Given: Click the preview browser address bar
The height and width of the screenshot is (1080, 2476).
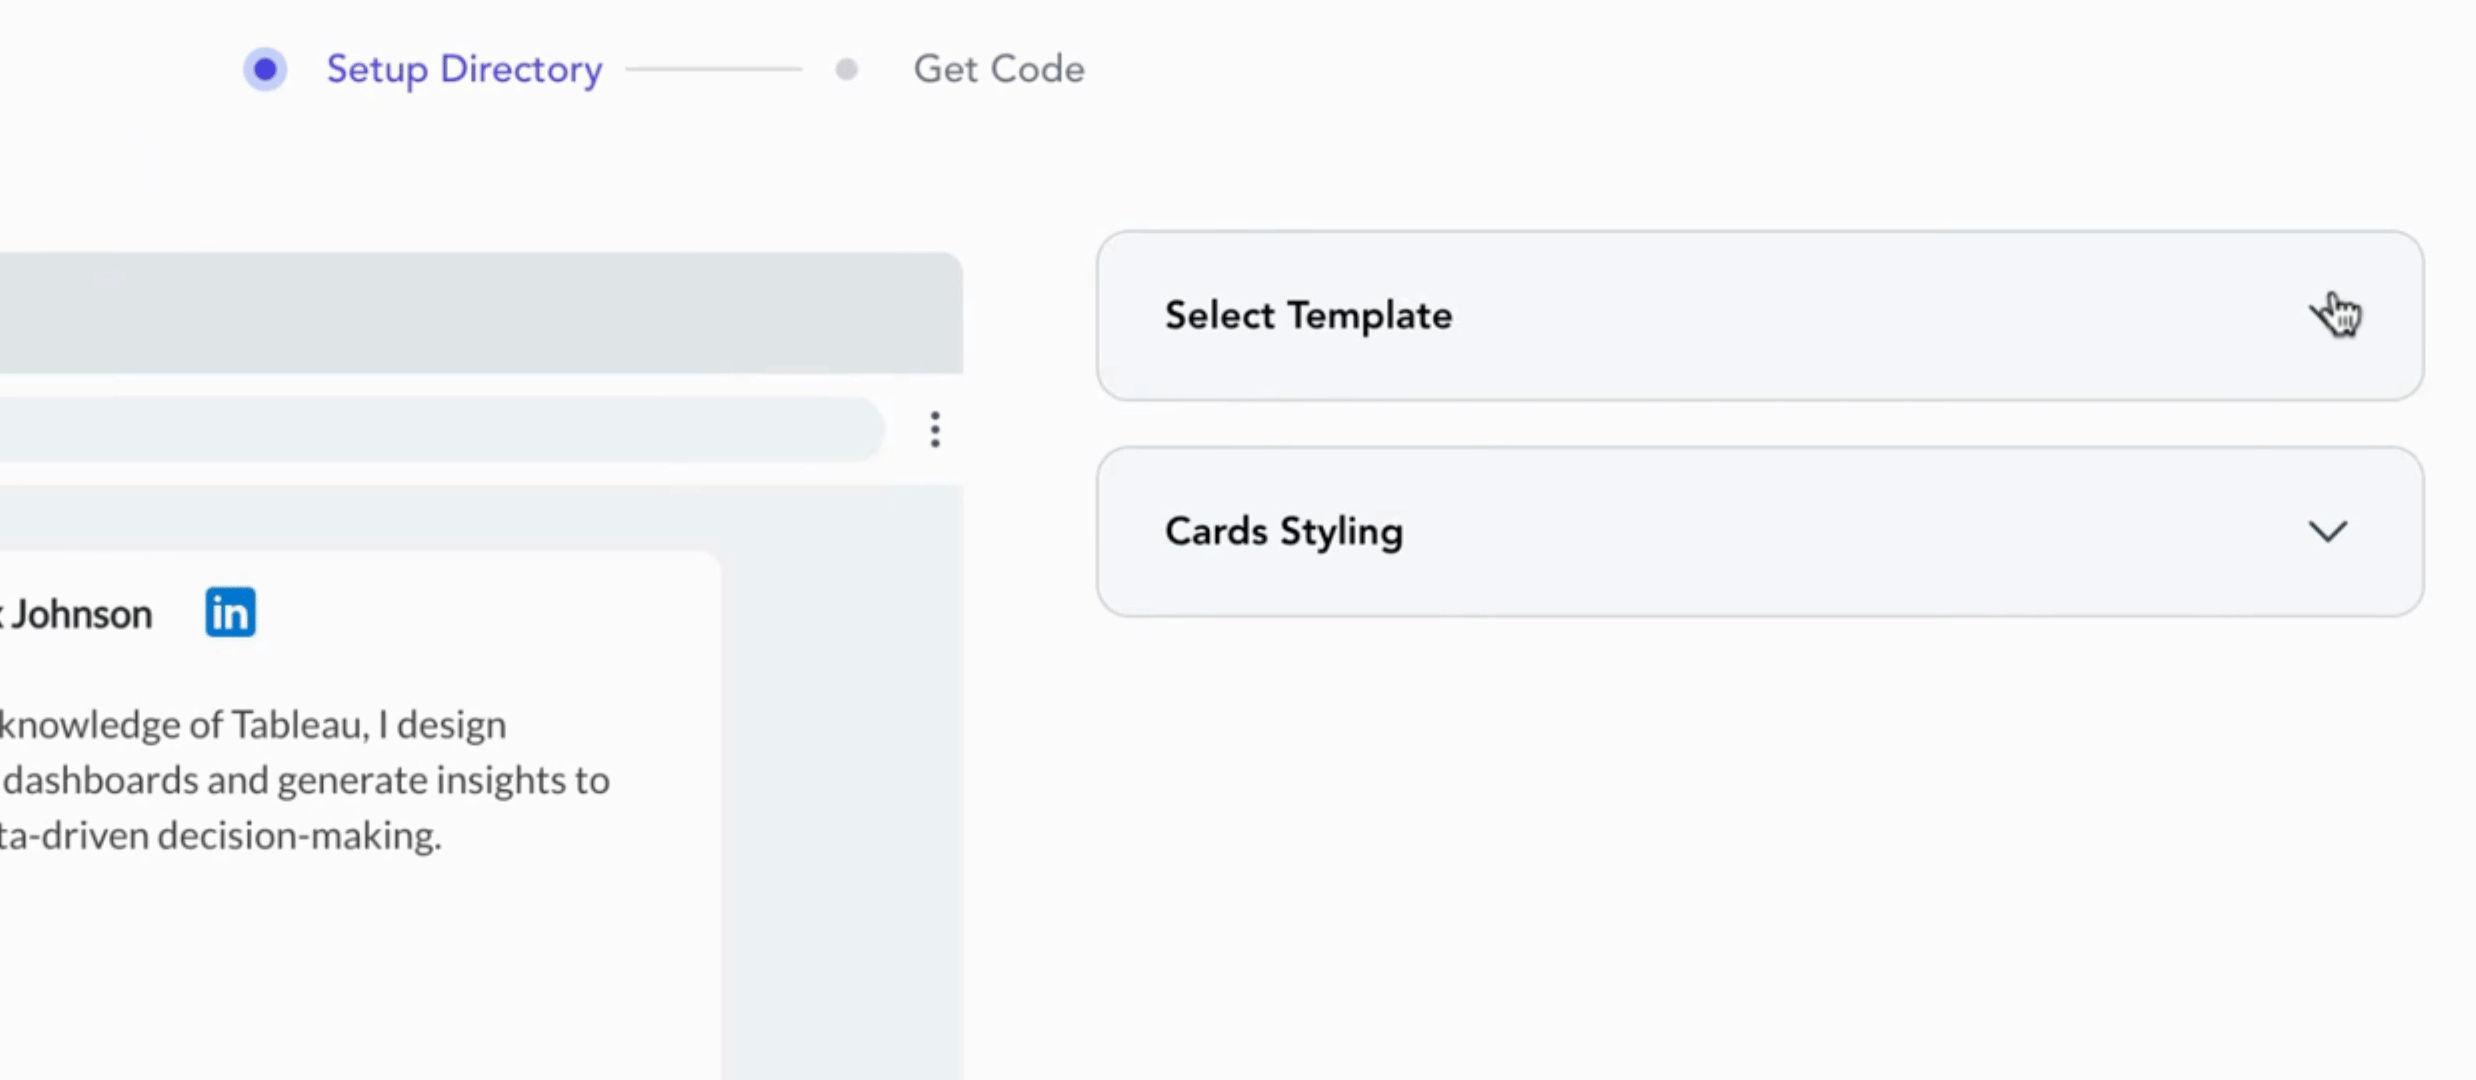Looking at the screenshot, I should pos(440,429).
